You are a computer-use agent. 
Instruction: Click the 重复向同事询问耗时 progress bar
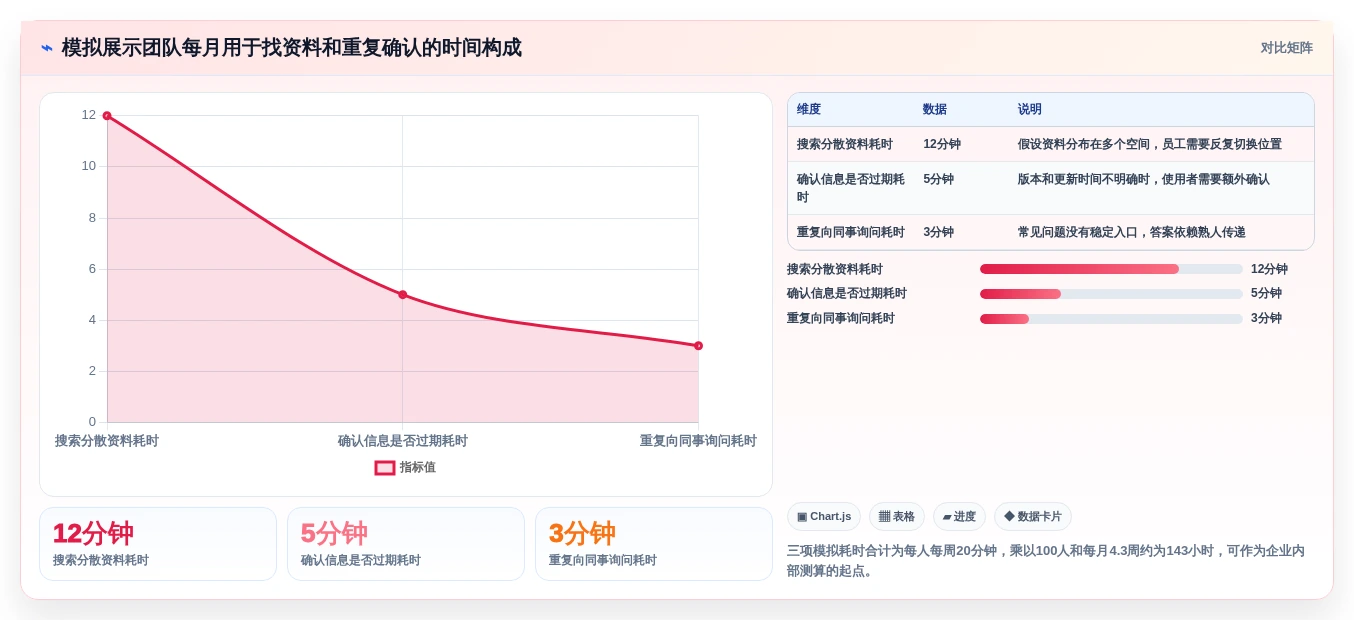(x=1111, y=319)
